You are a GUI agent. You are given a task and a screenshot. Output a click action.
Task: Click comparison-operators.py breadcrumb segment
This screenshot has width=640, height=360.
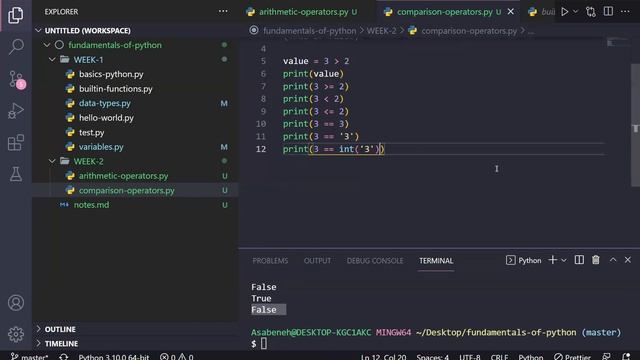point(469,31)
